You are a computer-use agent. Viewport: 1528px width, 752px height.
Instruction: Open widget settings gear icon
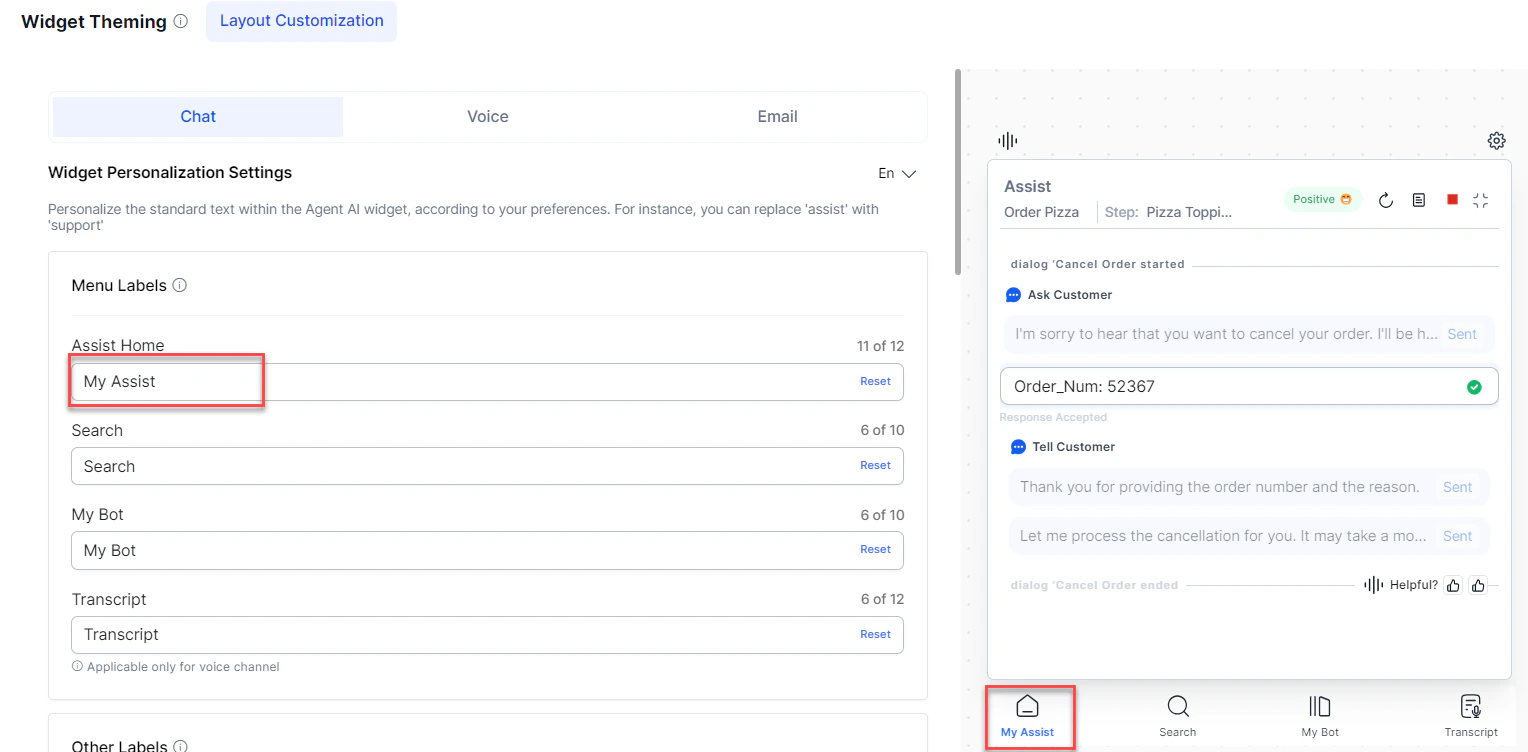click(x=1496, y=140)
